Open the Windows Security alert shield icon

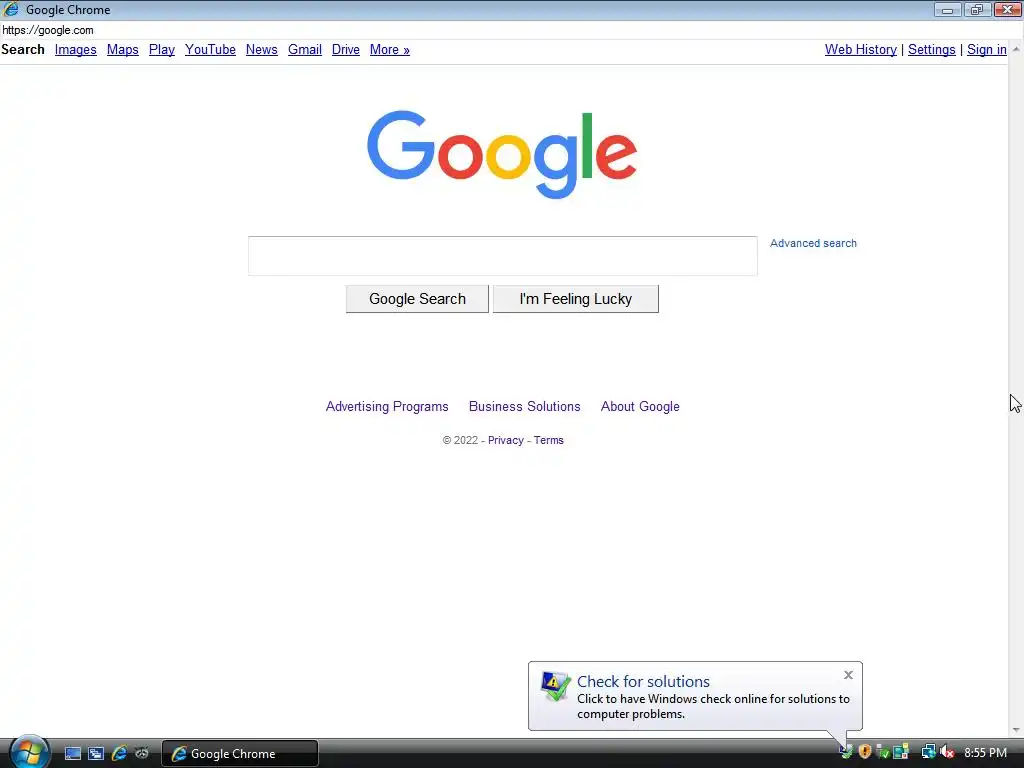coord(865,752)
